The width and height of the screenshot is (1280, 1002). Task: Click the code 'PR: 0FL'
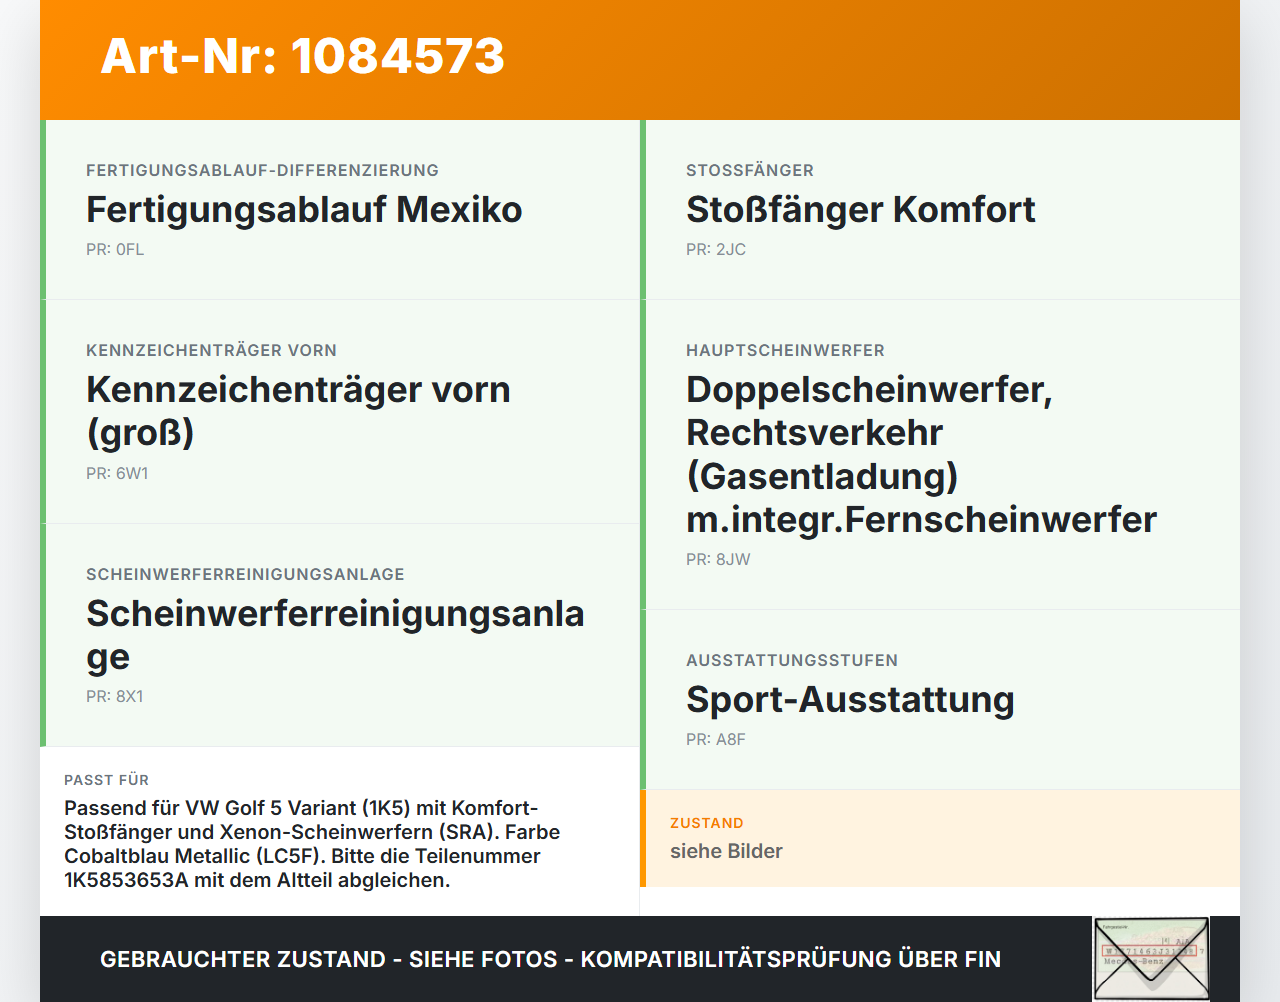pos(115,250)
